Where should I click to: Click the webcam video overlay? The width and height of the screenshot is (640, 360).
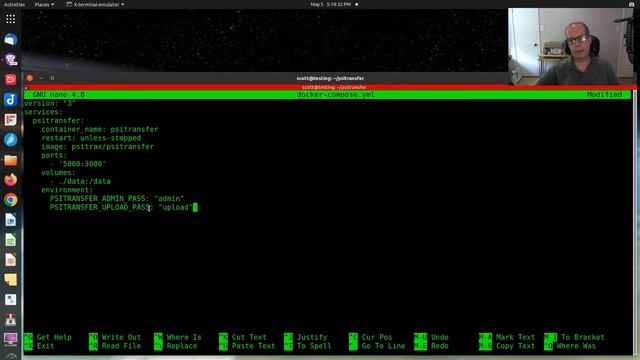tap(572, 47)
